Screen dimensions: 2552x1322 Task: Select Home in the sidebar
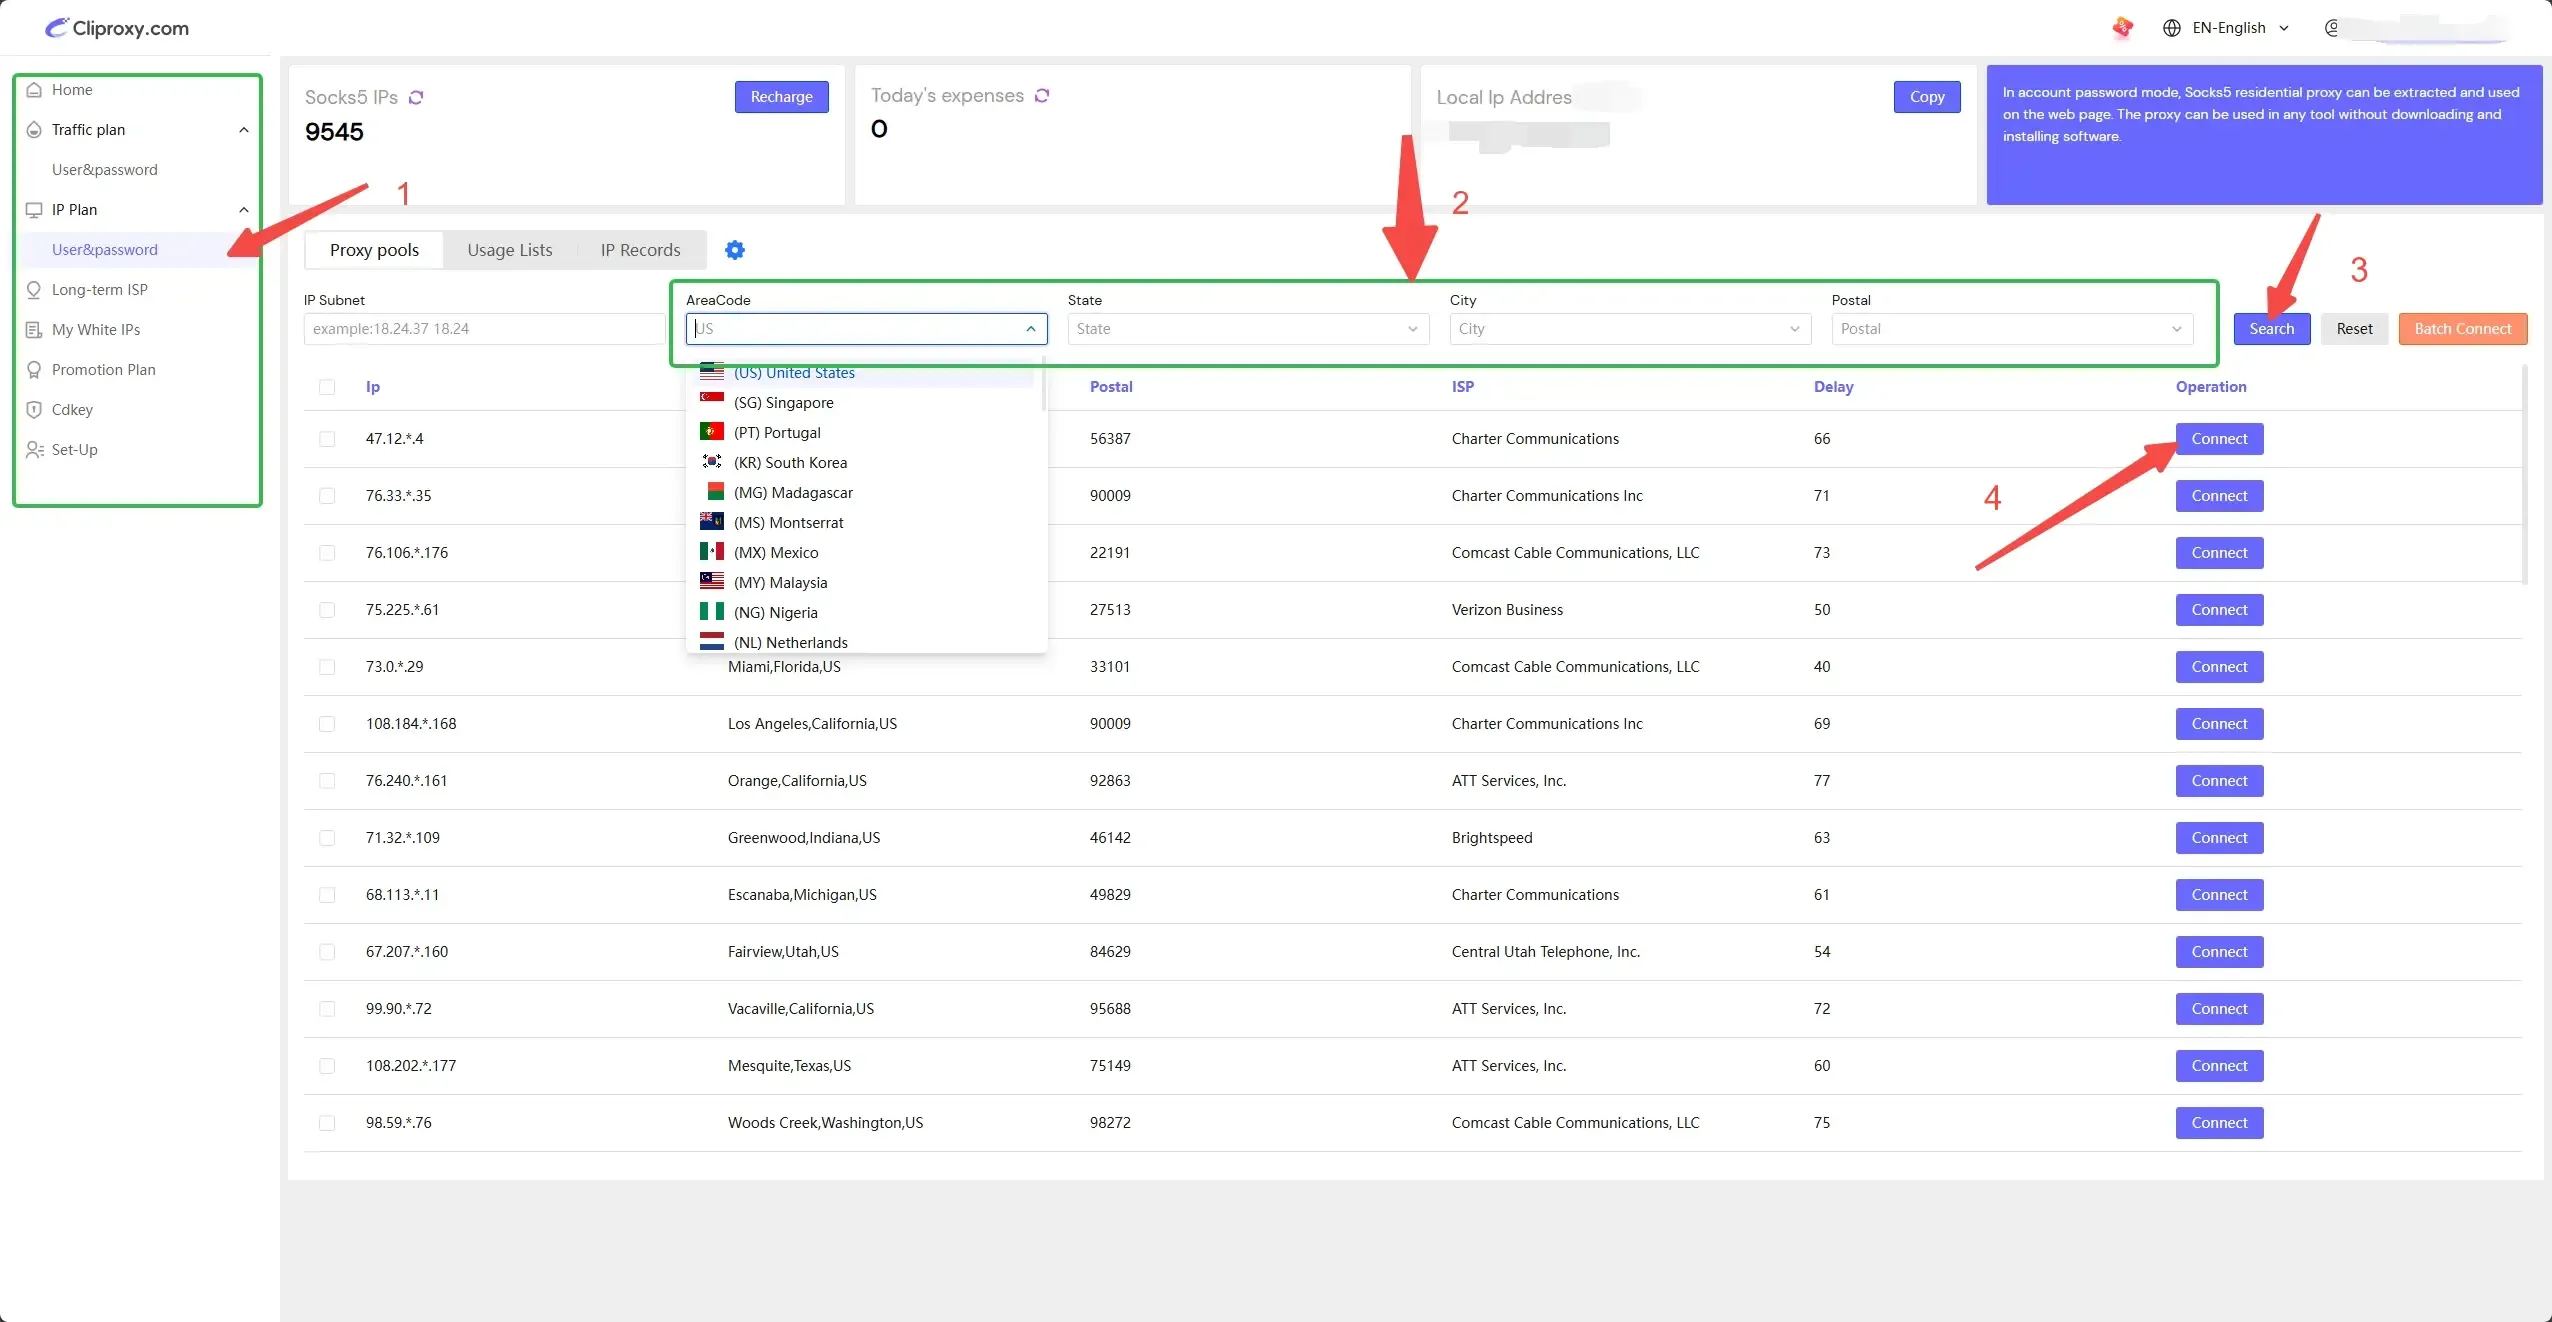72,89
